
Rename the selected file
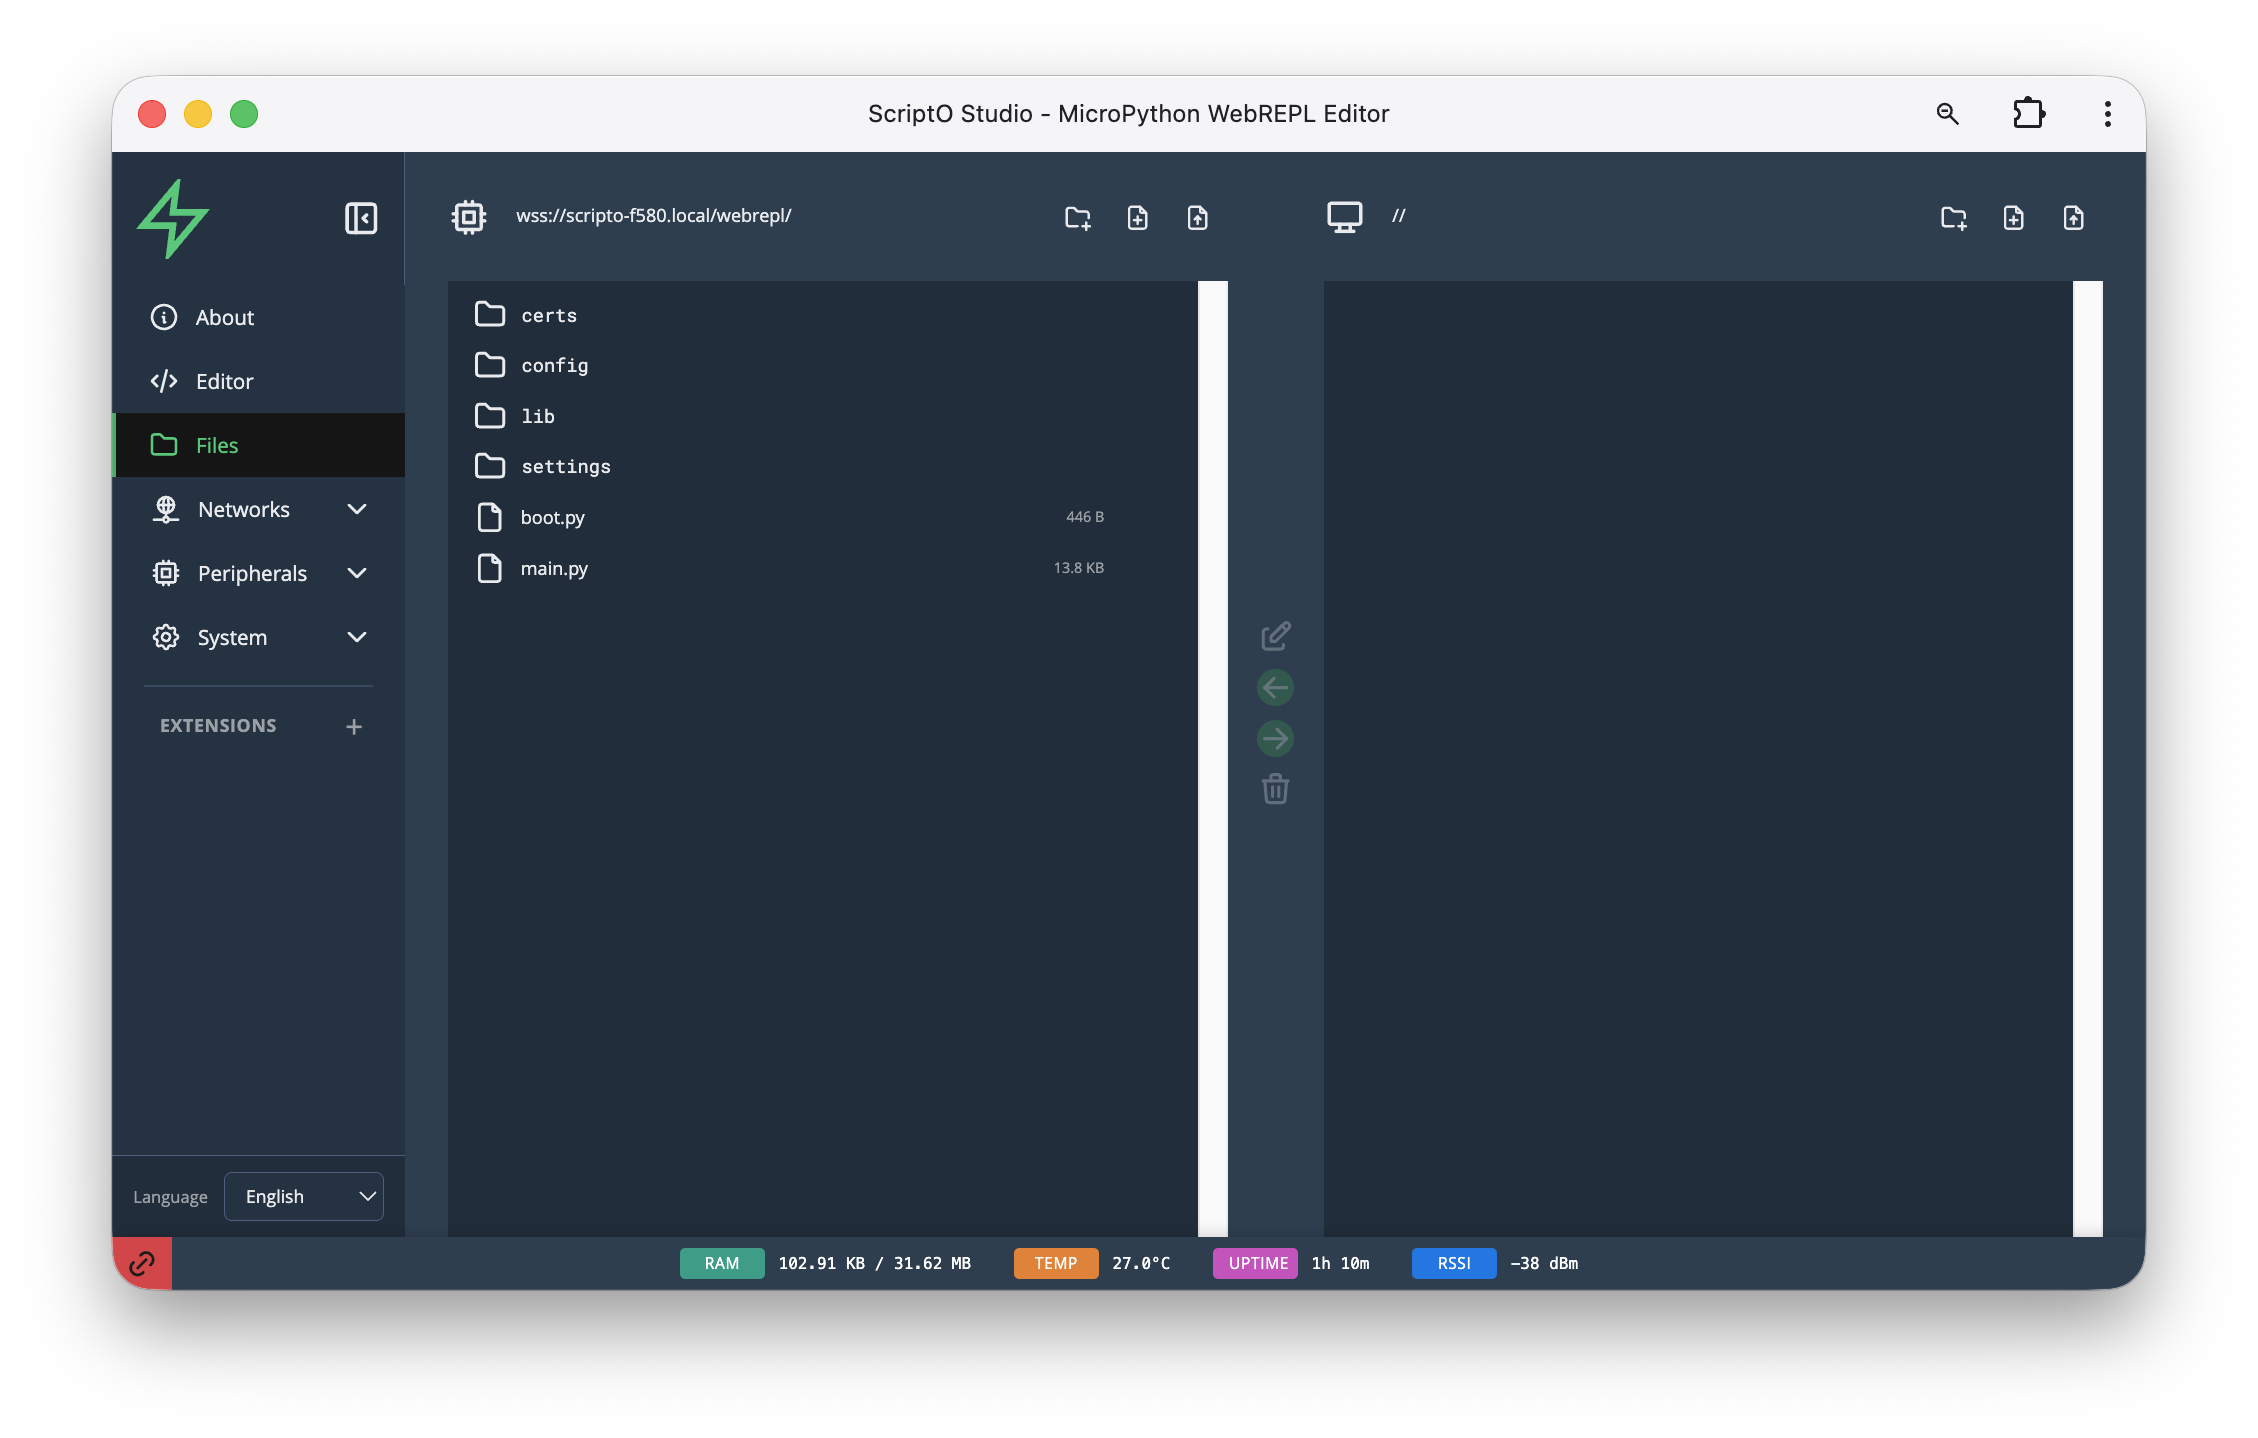1275,636
